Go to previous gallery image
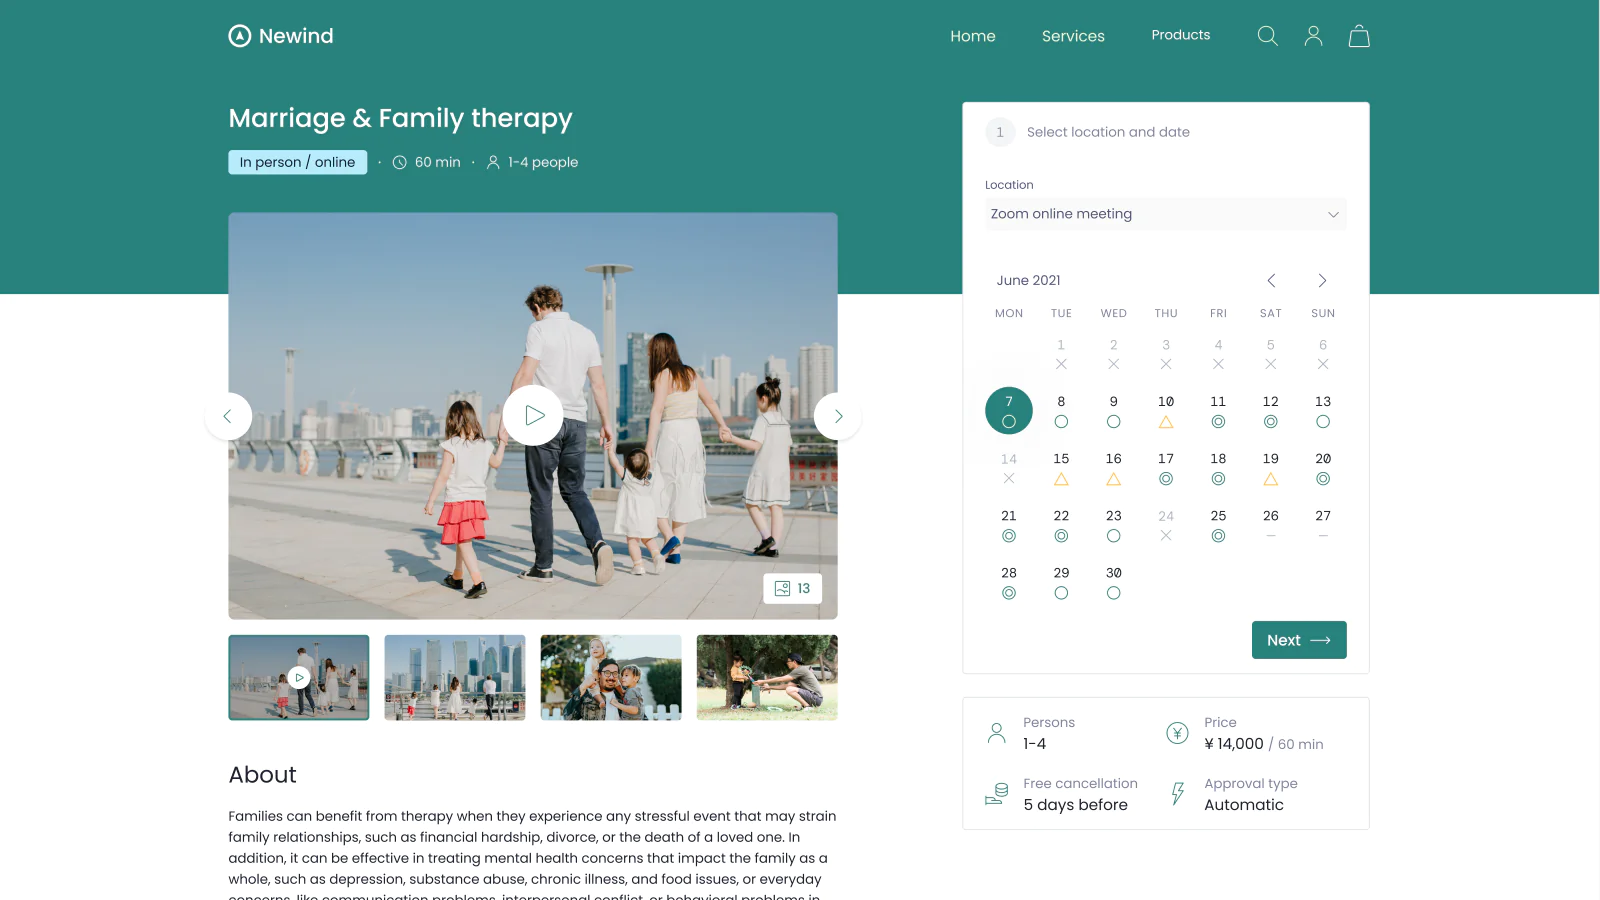 [x=228, y=416]
